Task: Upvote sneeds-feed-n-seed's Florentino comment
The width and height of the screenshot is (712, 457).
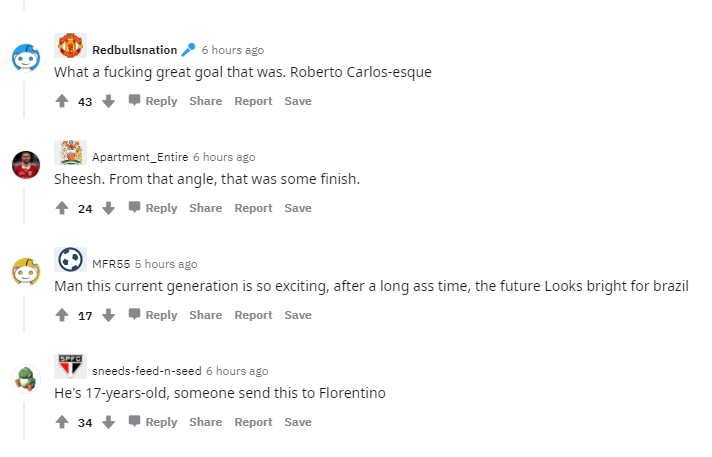Action: click(62, 422)
